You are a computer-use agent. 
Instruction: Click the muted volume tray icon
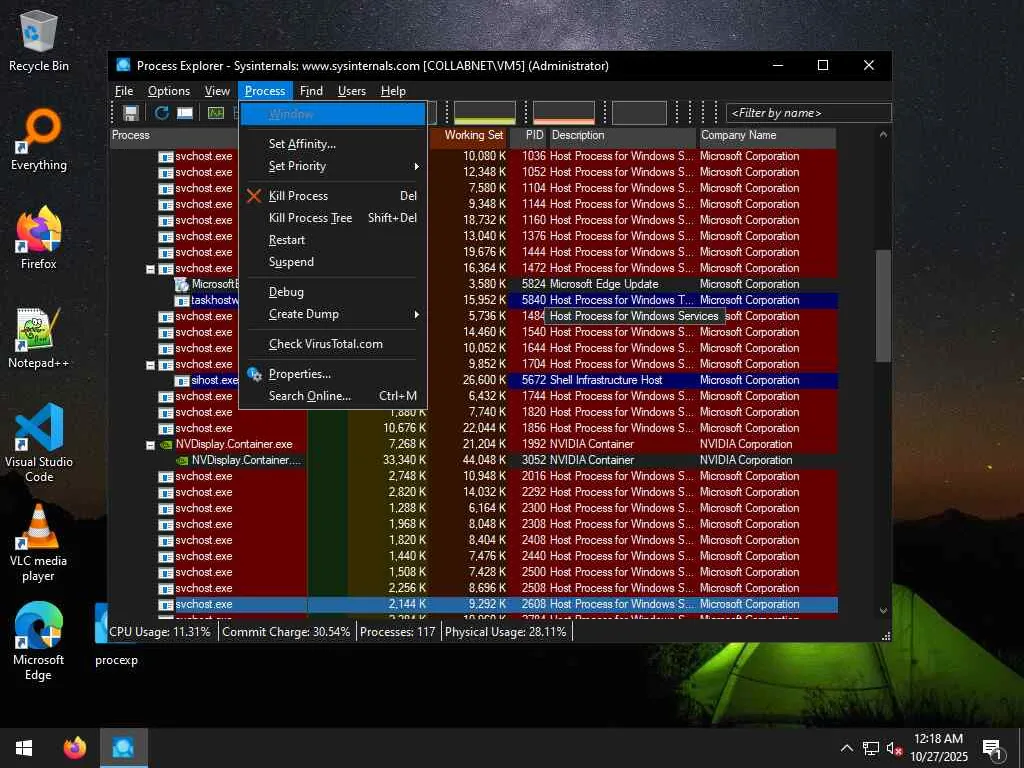tap(894, 748)
